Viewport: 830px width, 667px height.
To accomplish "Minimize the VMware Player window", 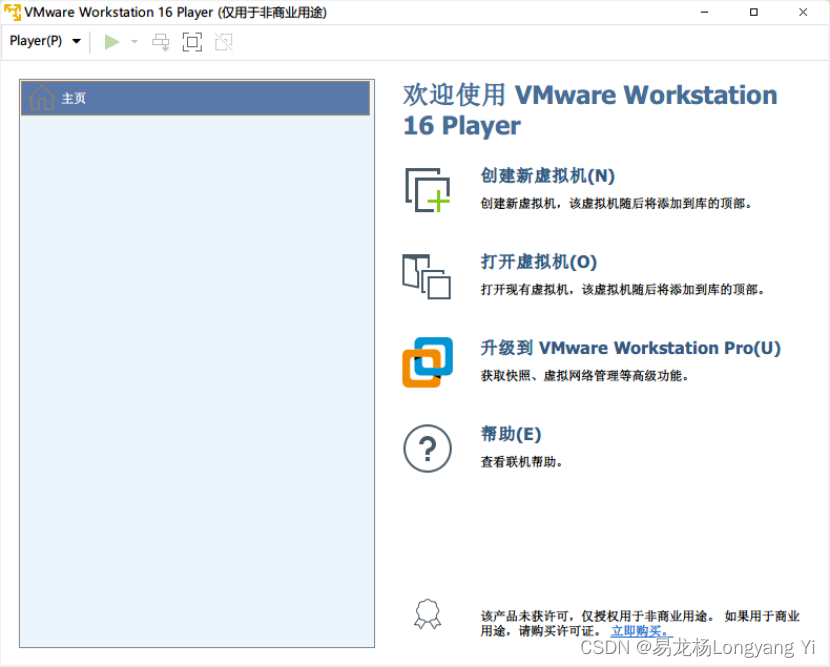I will click(x=705, y=12).
